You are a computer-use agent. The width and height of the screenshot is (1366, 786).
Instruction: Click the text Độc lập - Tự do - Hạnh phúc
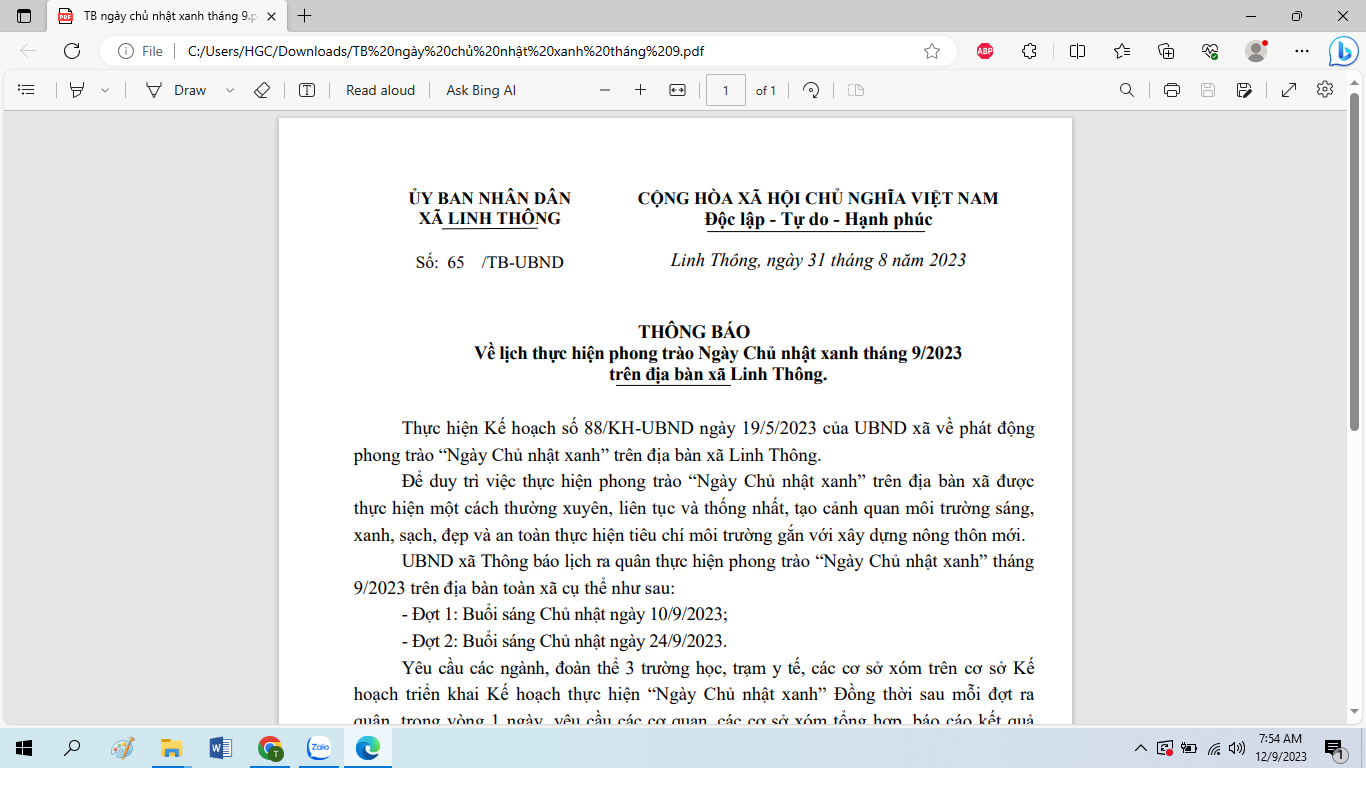click(x=818, y=219)
